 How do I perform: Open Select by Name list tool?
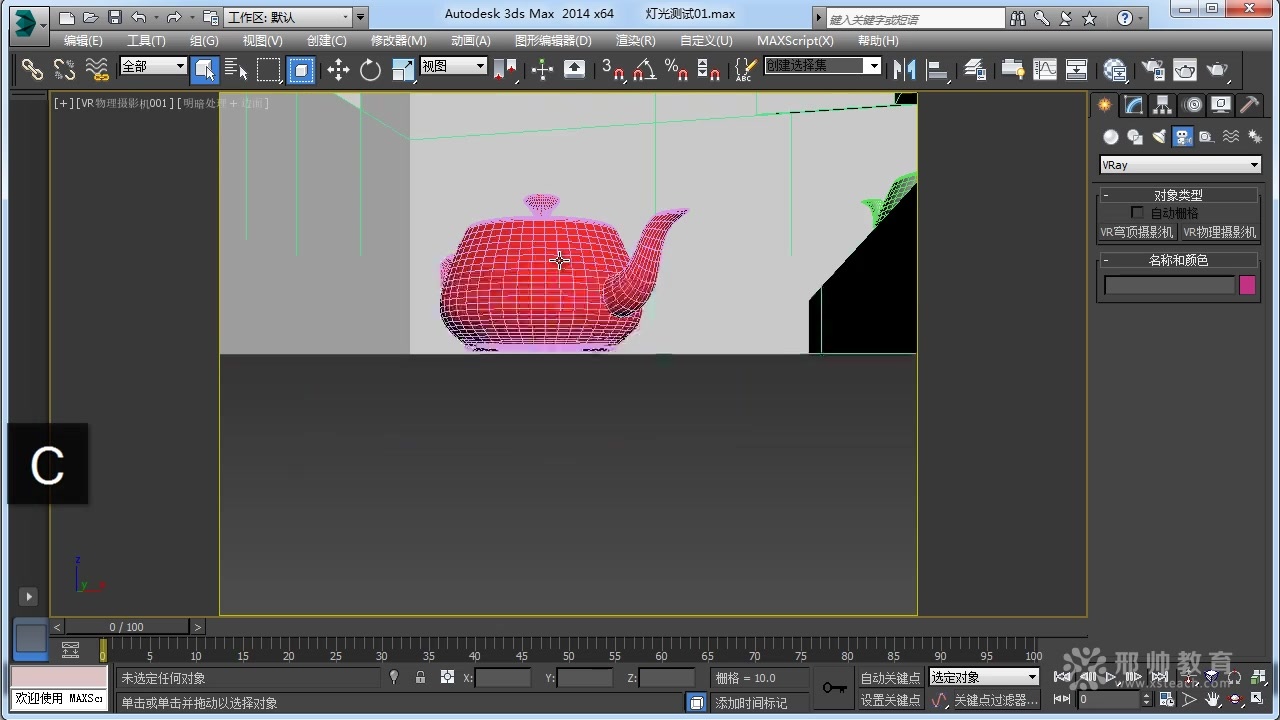pos(236,69)
